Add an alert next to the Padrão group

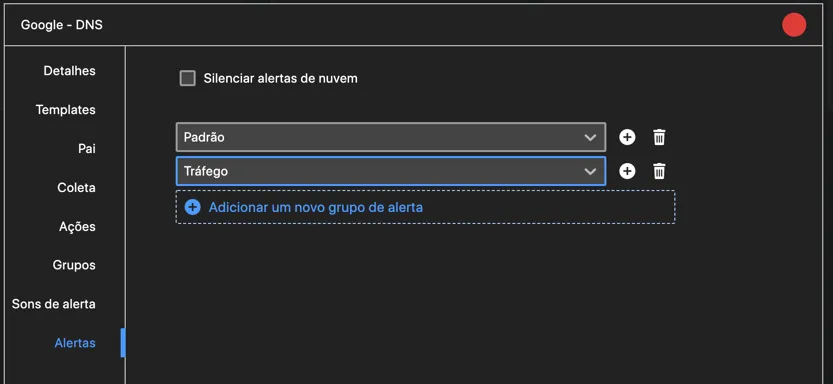click(627, 137)
